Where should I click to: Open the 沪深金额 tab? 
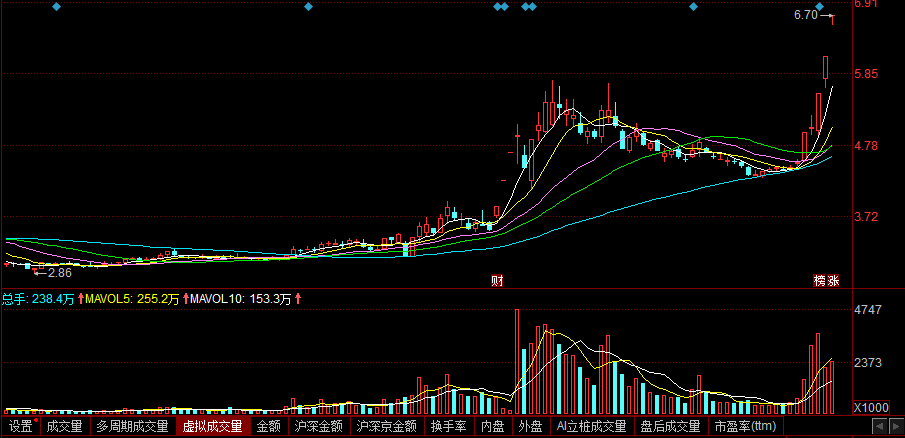318,427
